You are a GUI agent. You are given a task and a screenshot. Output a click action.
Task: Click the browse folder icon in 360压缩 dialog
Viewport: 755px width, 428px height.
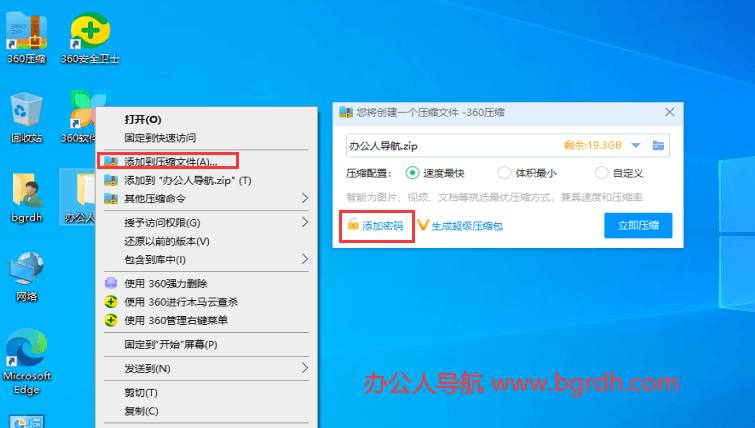coord(658,145)
